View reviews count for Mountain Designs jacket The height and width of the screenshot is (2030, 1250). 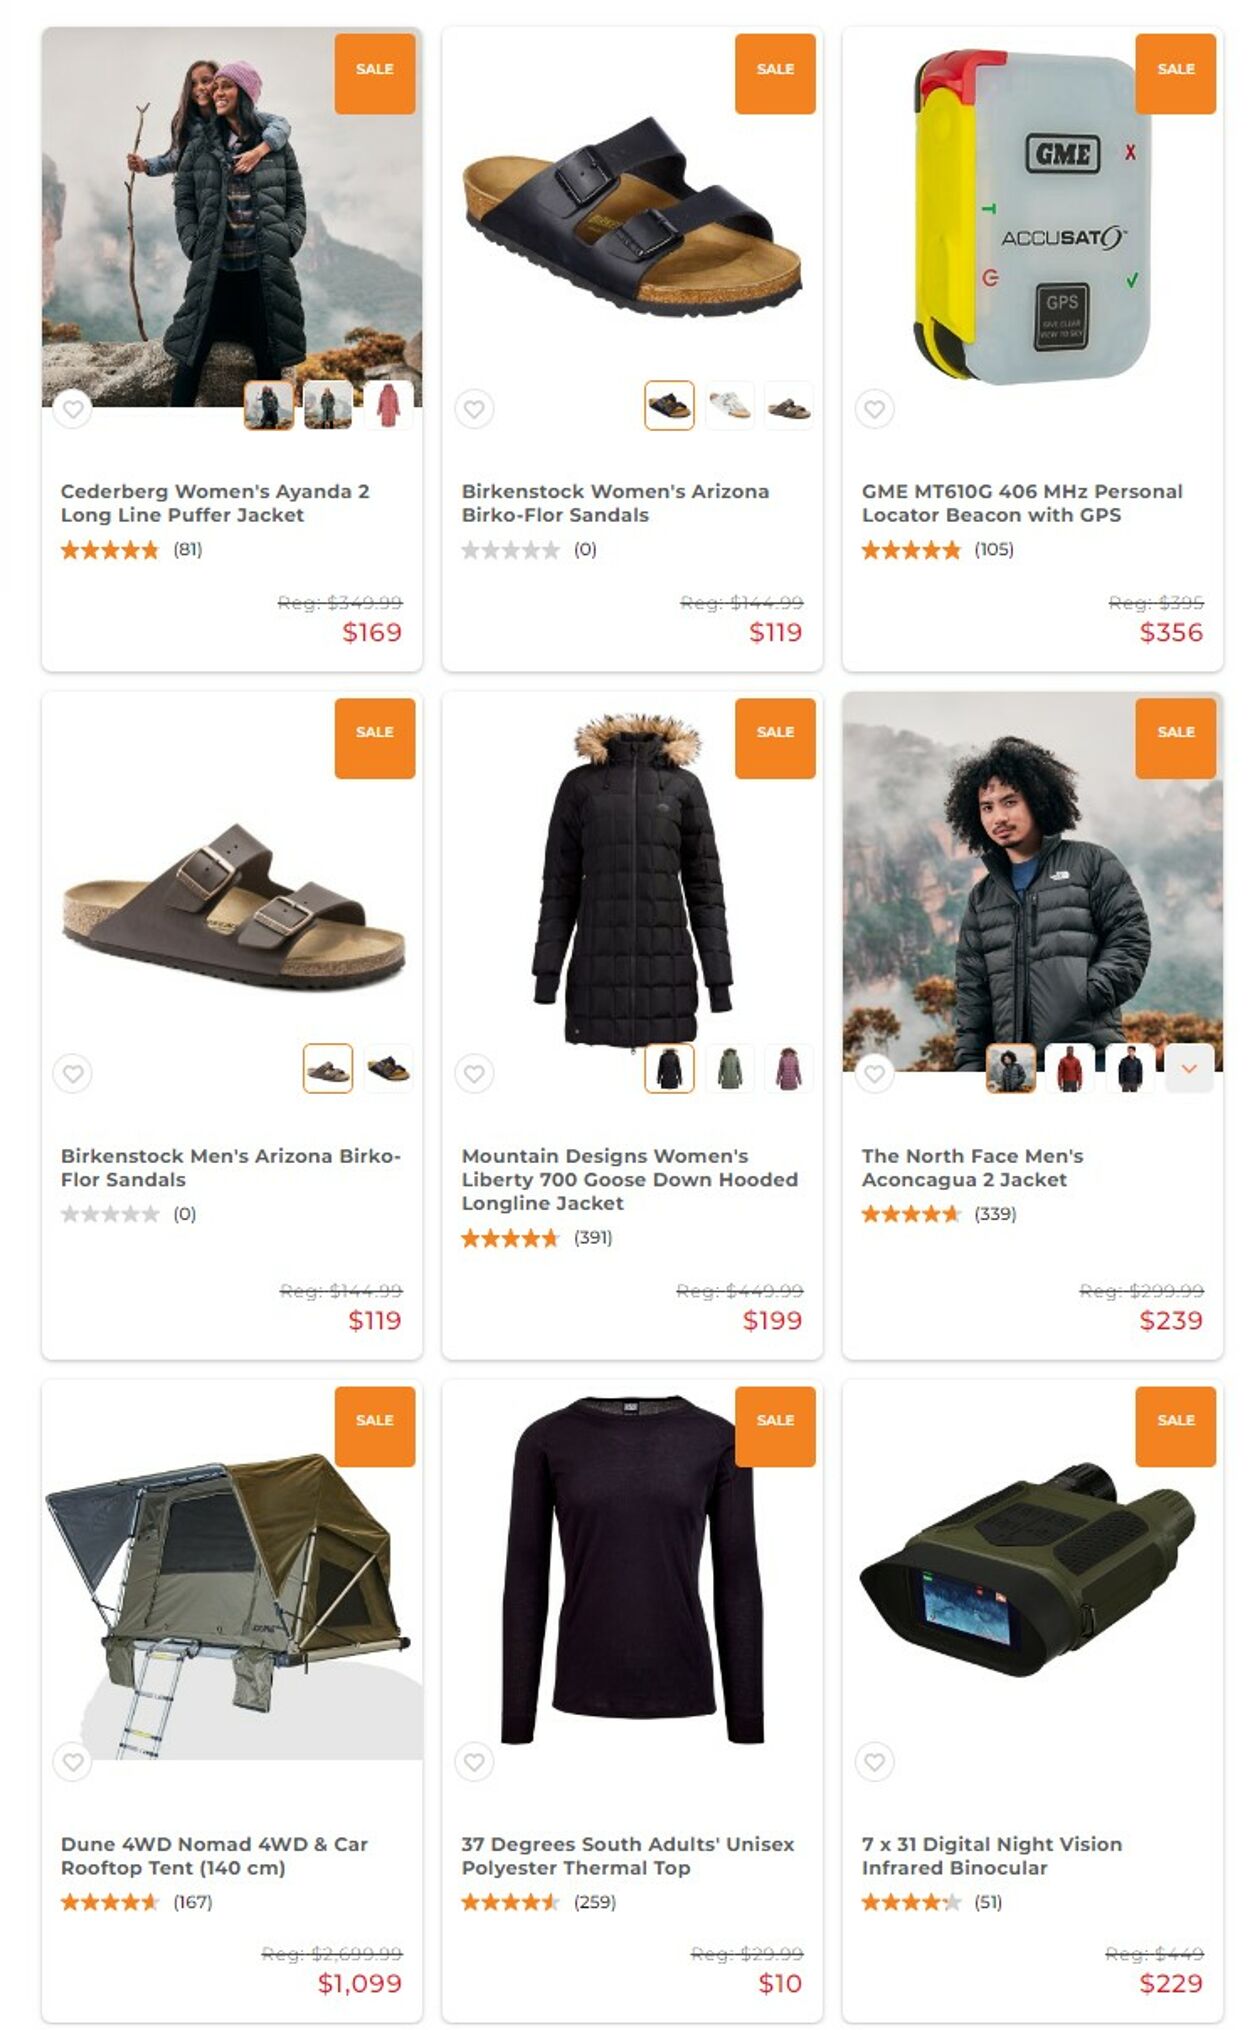click(x=593, y=1237)
